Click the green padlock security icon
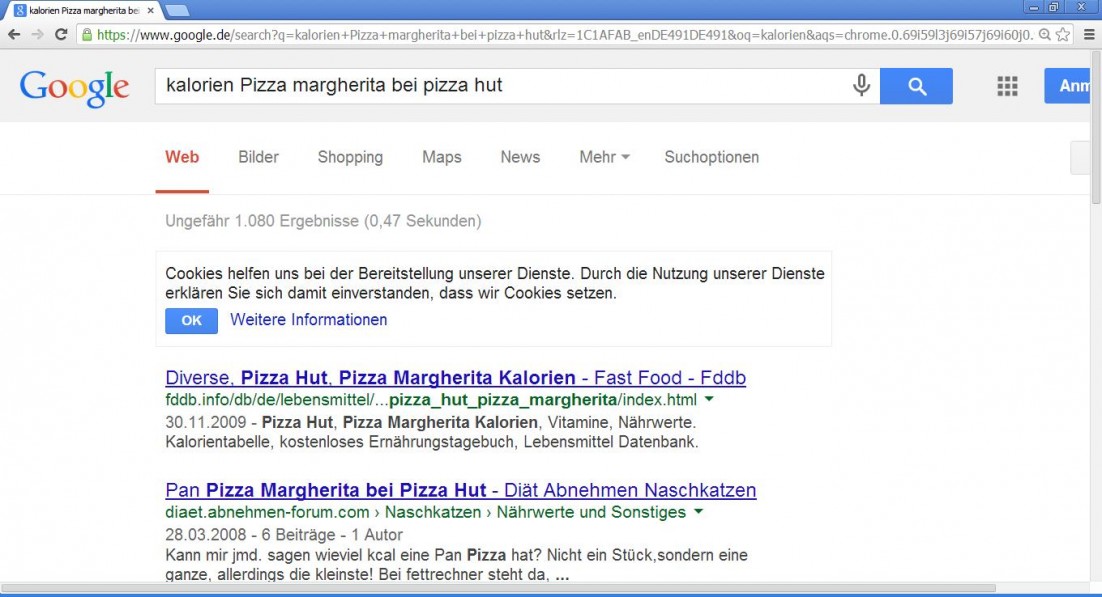The height and width of the screenshot is (597, 1102). pyautogui.click(x=86, y=34)
